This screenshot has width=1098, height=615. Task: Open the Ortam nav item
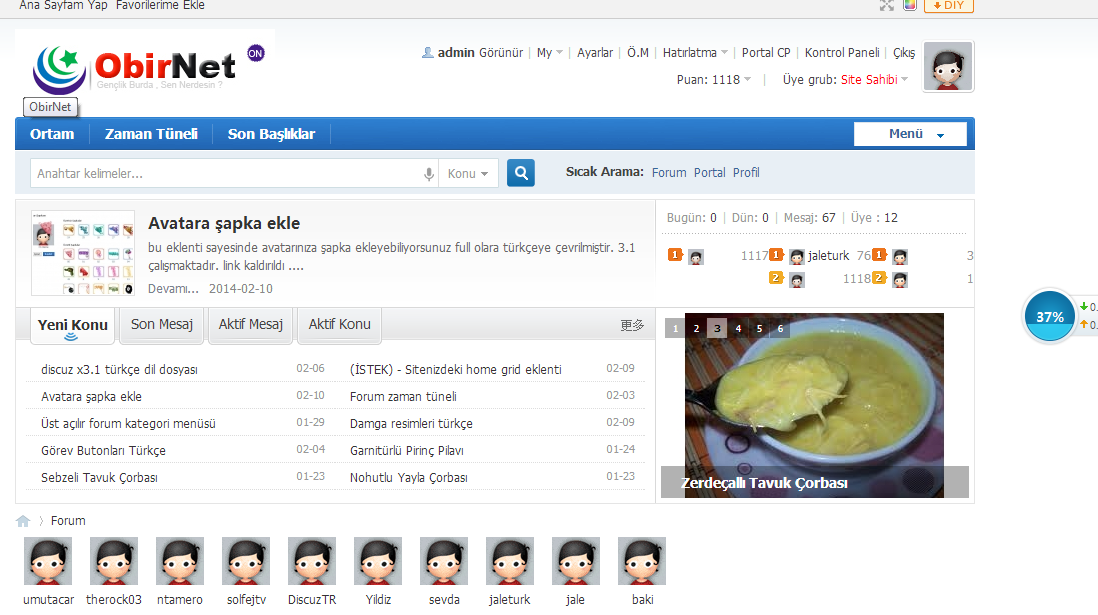point(52,134)
